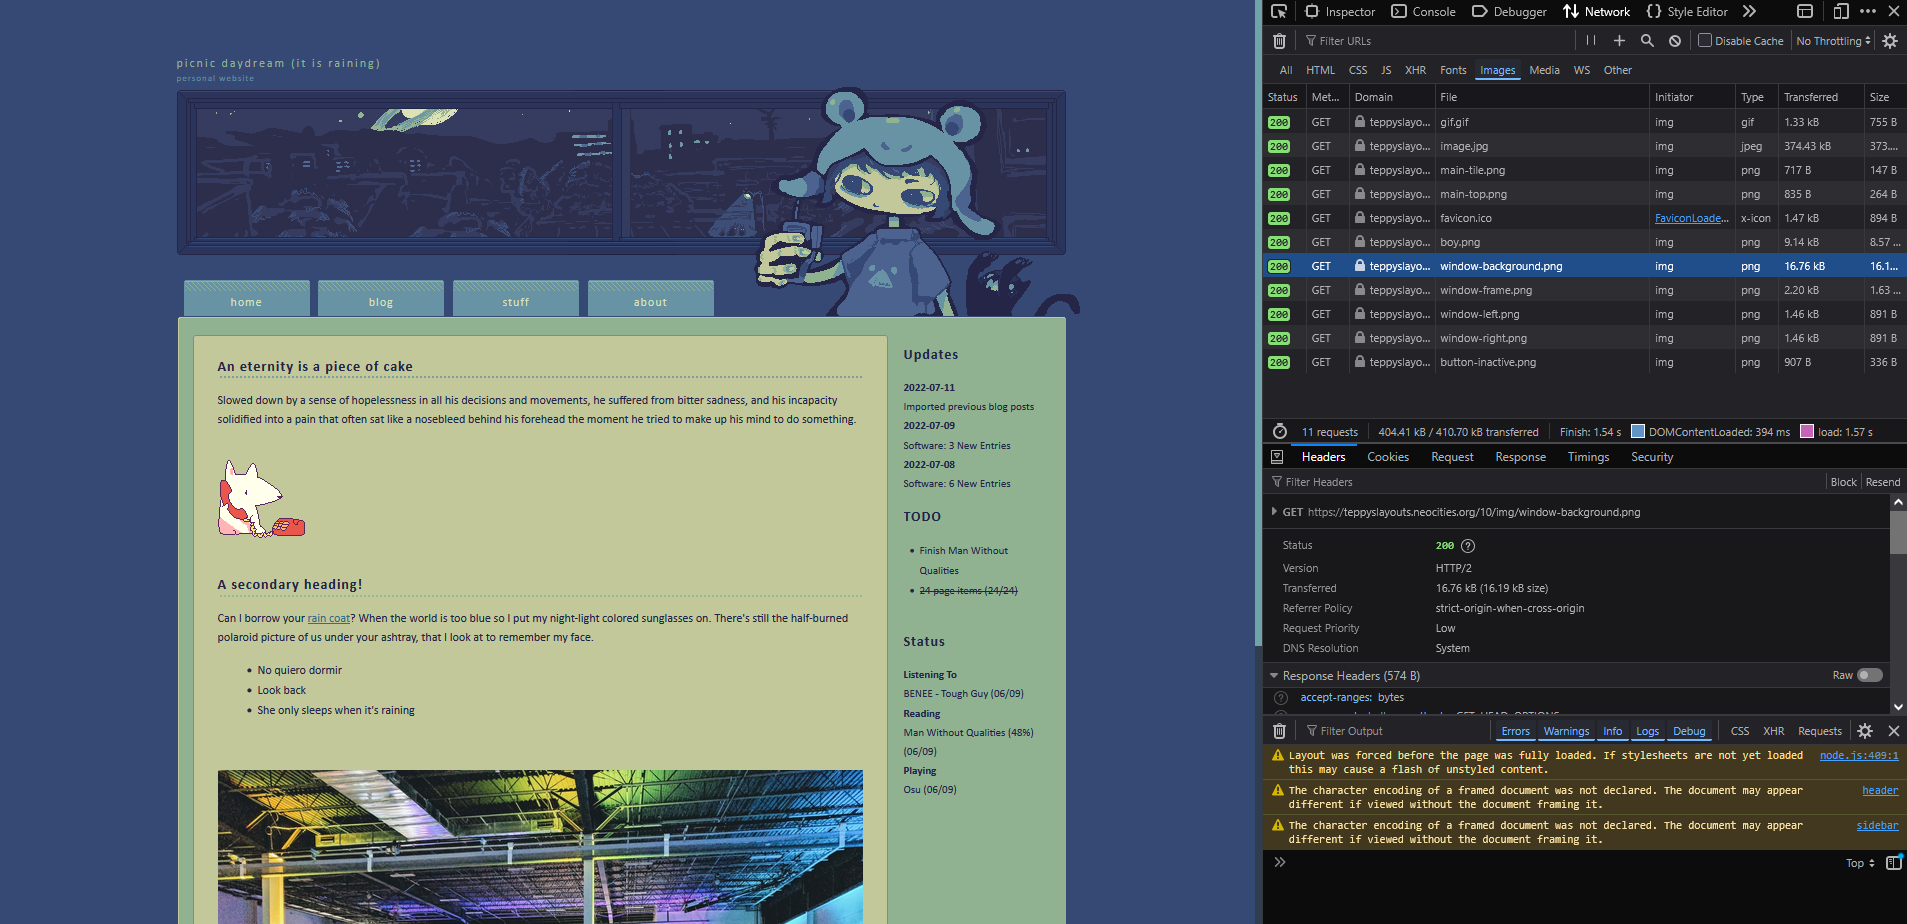Click the Resend button

[1882, 482]
